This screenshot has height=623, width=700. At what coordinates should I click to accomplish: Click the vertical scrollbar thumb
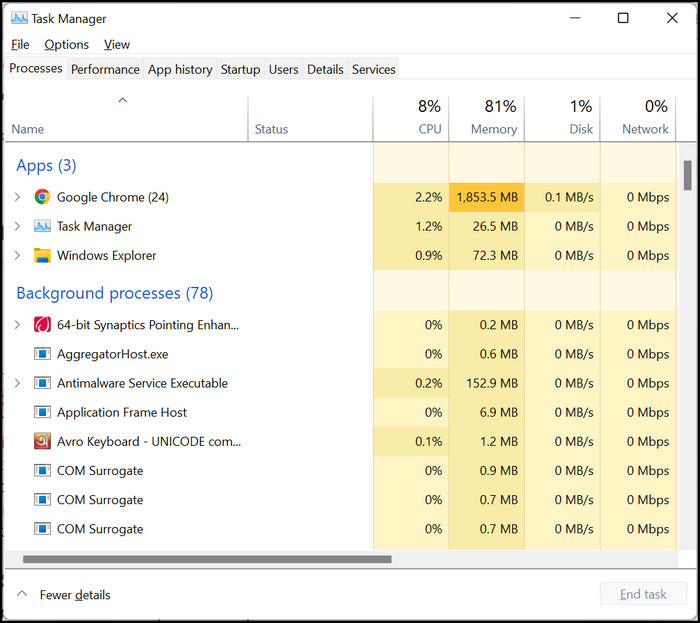pos(688,175)
